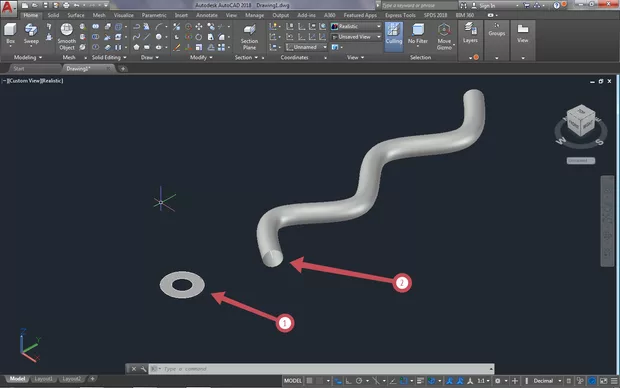Select the Line draw tool
The width and height of the screenshot is (620, 388).
pyautogui.click(x=147, y=37)
